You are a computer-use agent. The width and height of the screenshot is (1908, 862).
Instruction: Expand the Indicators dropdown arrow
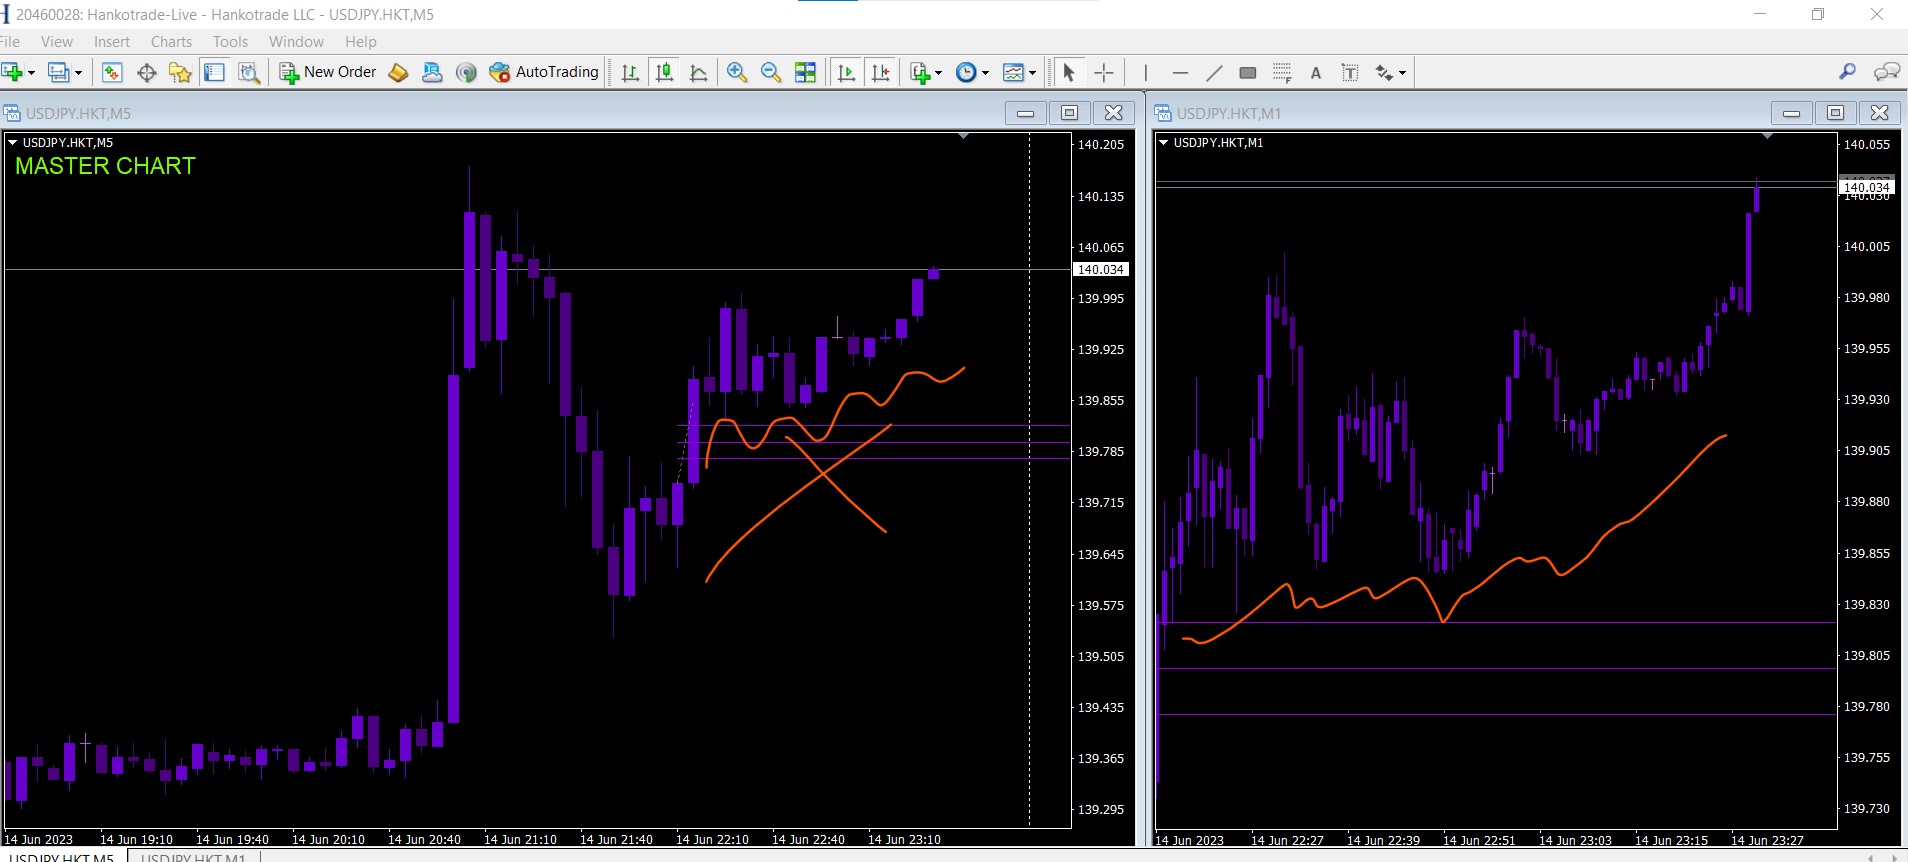tap(938, 72)
